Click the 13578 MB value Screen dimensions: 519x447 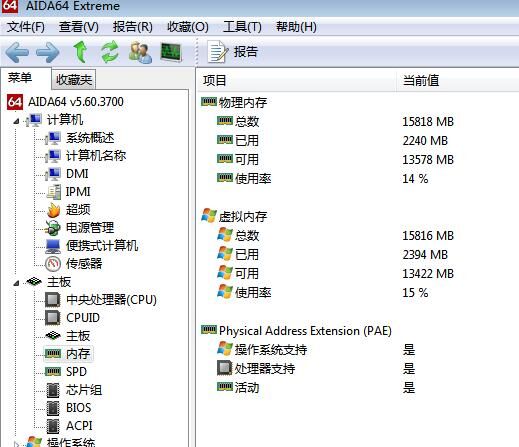(428, 160)
